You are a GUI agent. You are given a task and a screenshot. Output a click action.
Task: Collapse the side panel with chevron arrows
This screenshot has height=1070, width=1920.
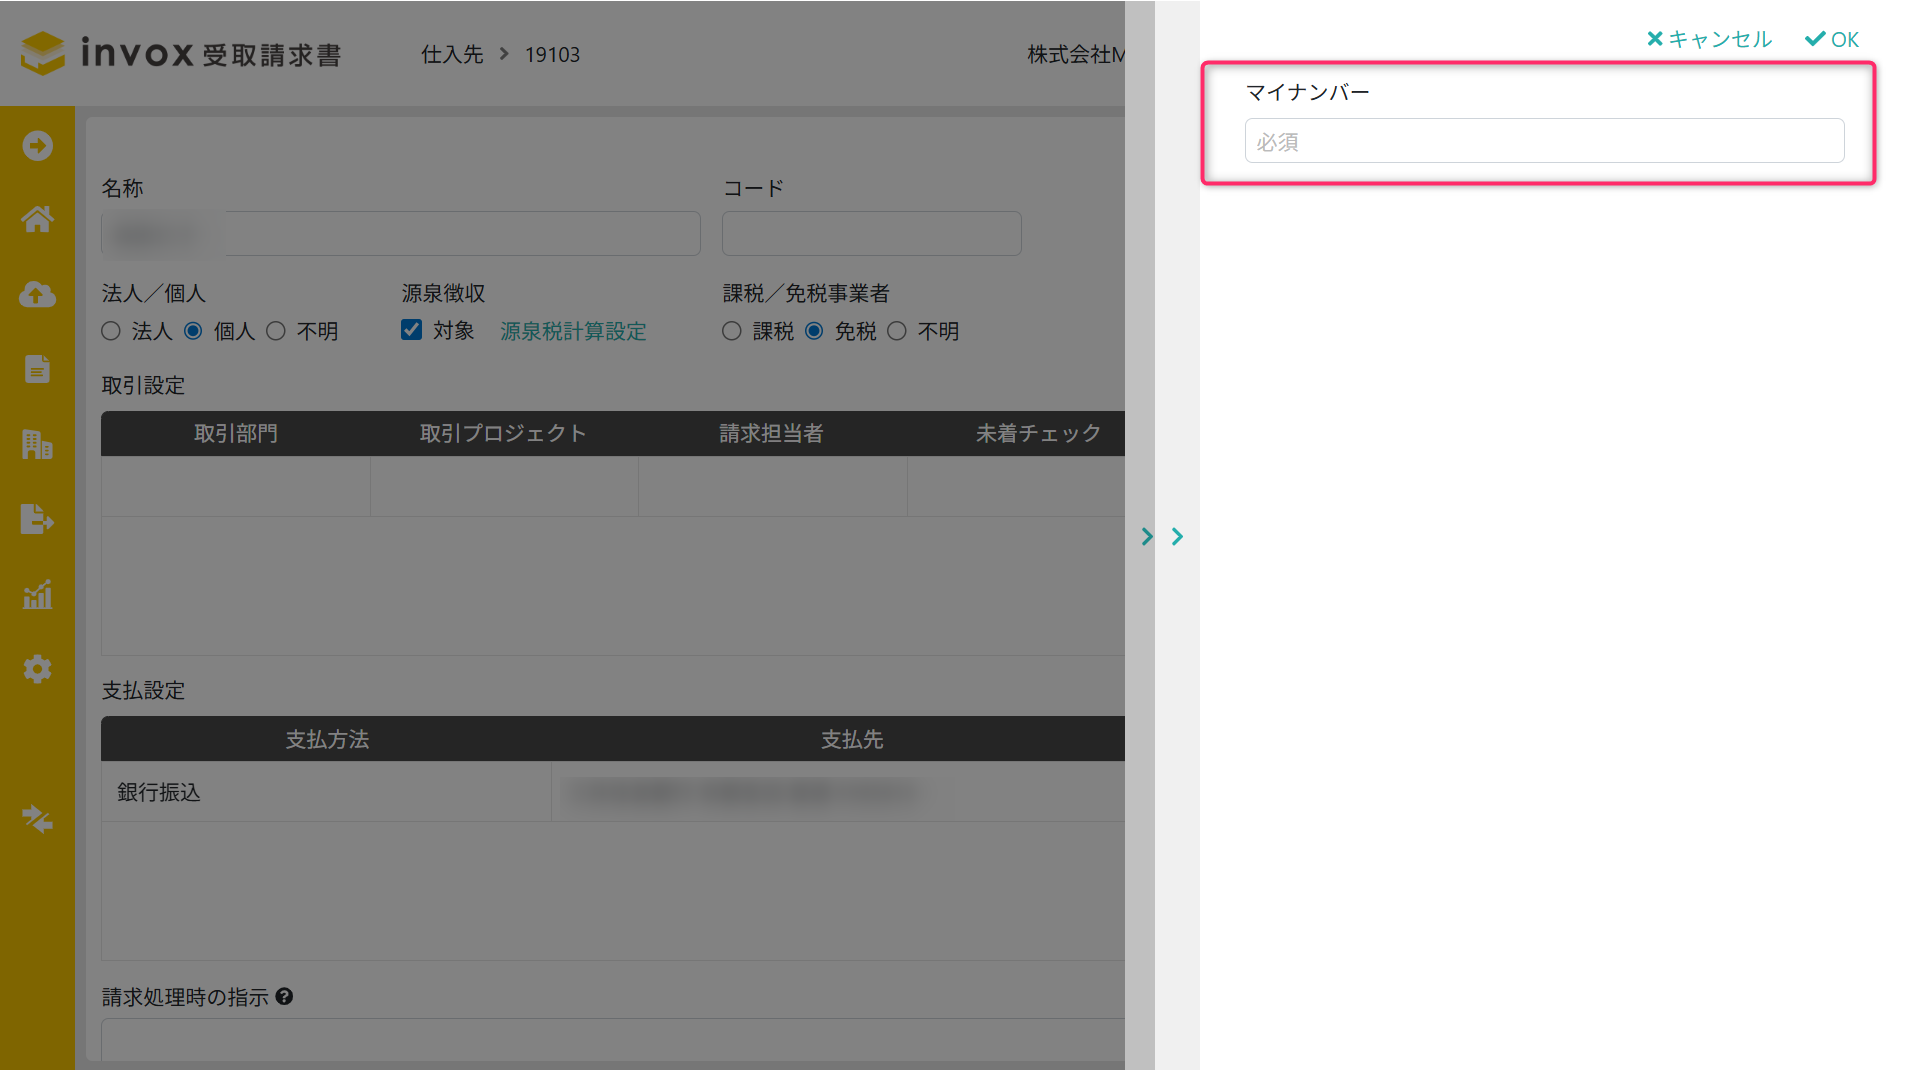[1162, 537]
